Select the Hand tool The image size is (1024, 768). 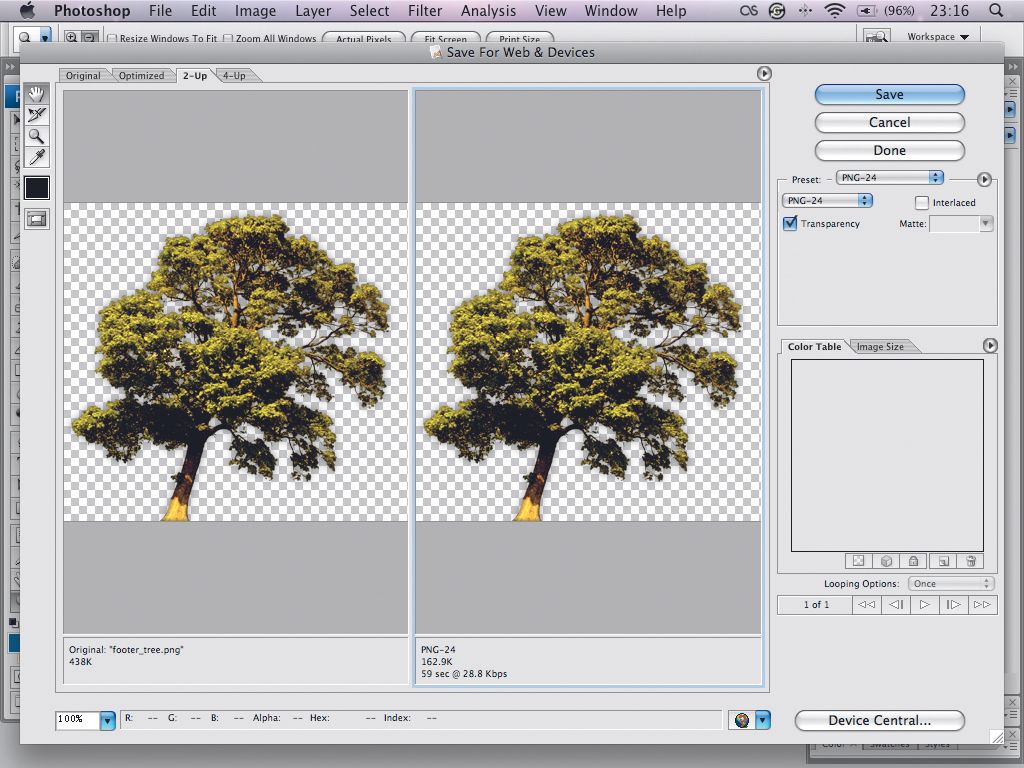(37, 94)
